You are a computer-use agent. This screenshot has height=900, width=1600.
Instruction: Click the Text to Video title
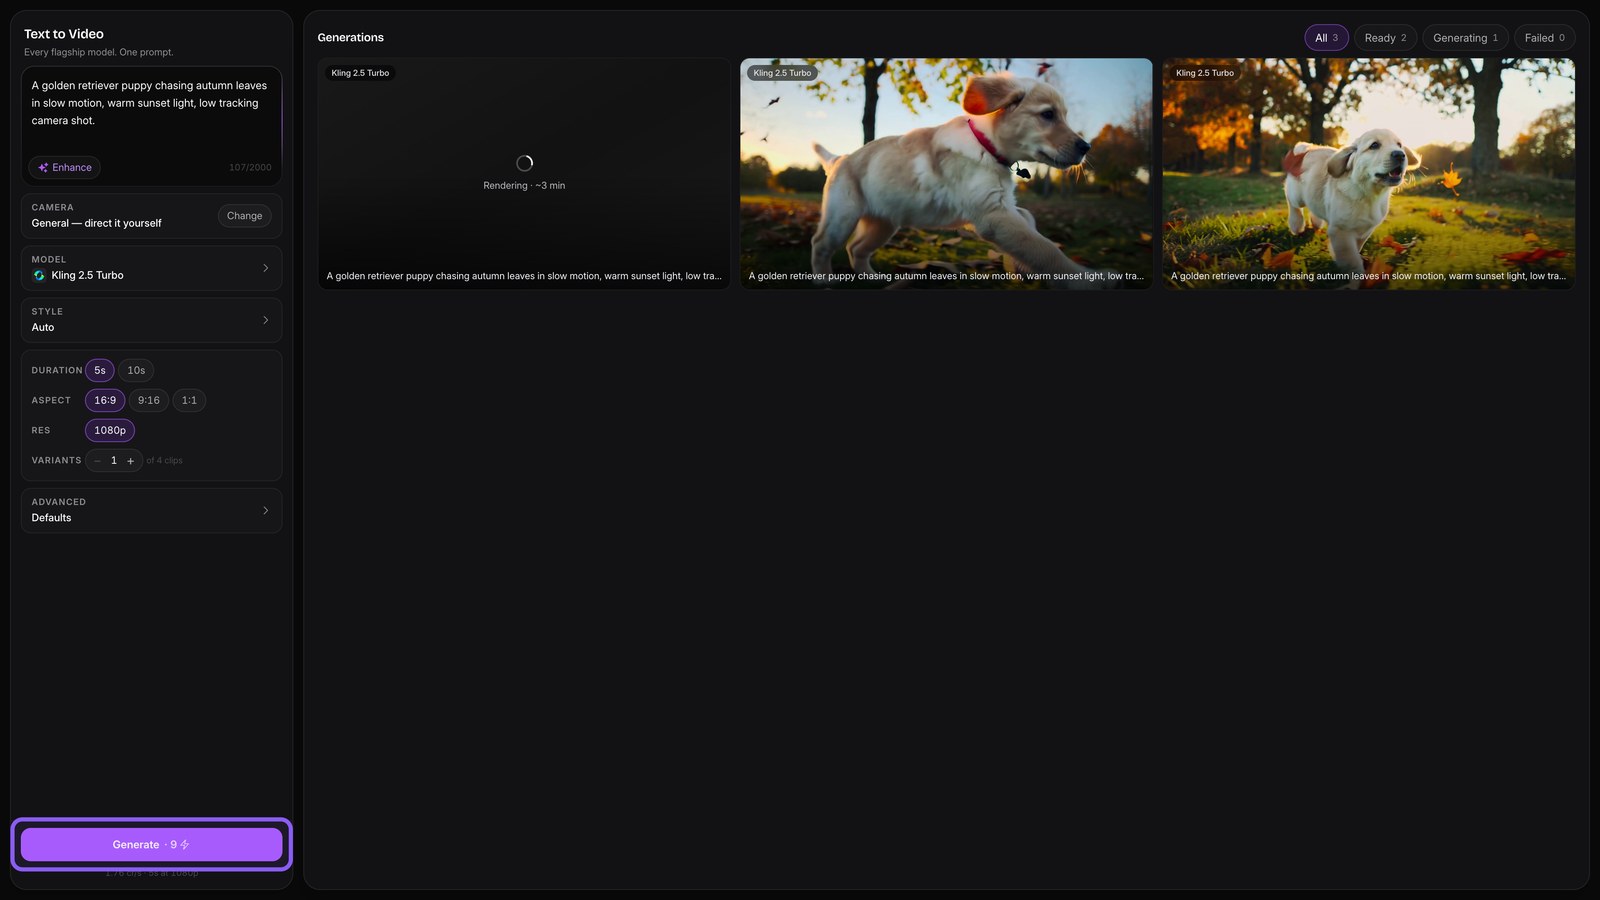(x=64, y=34)
